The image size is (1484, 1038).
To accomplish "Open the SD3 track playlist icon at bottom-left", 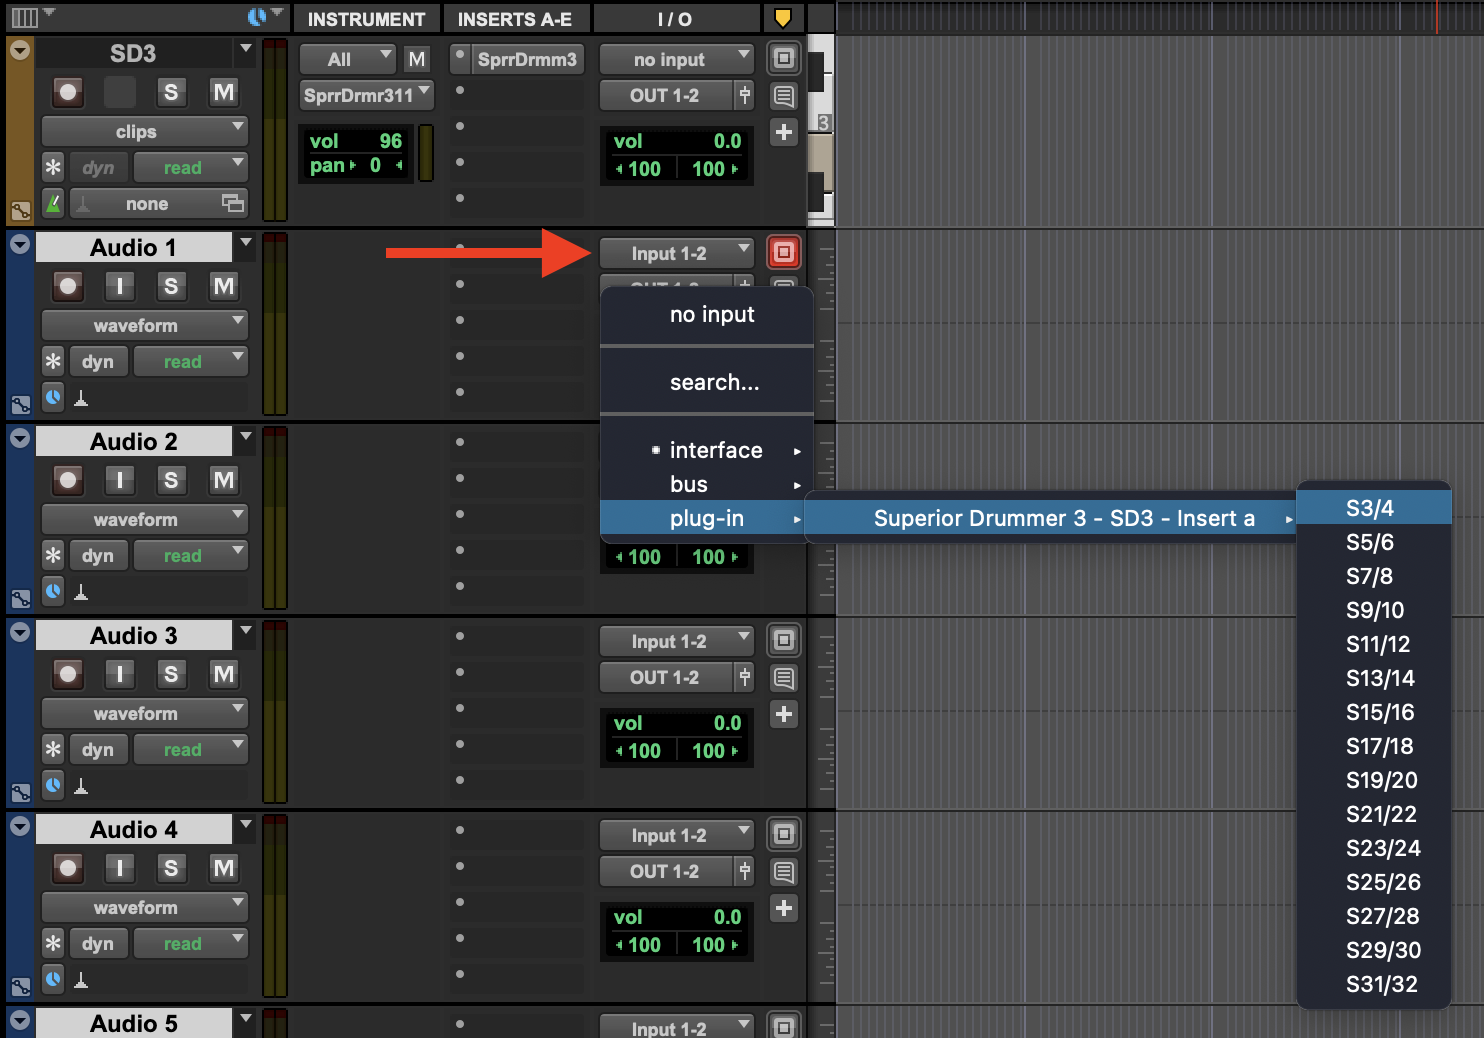I will 20,211.
